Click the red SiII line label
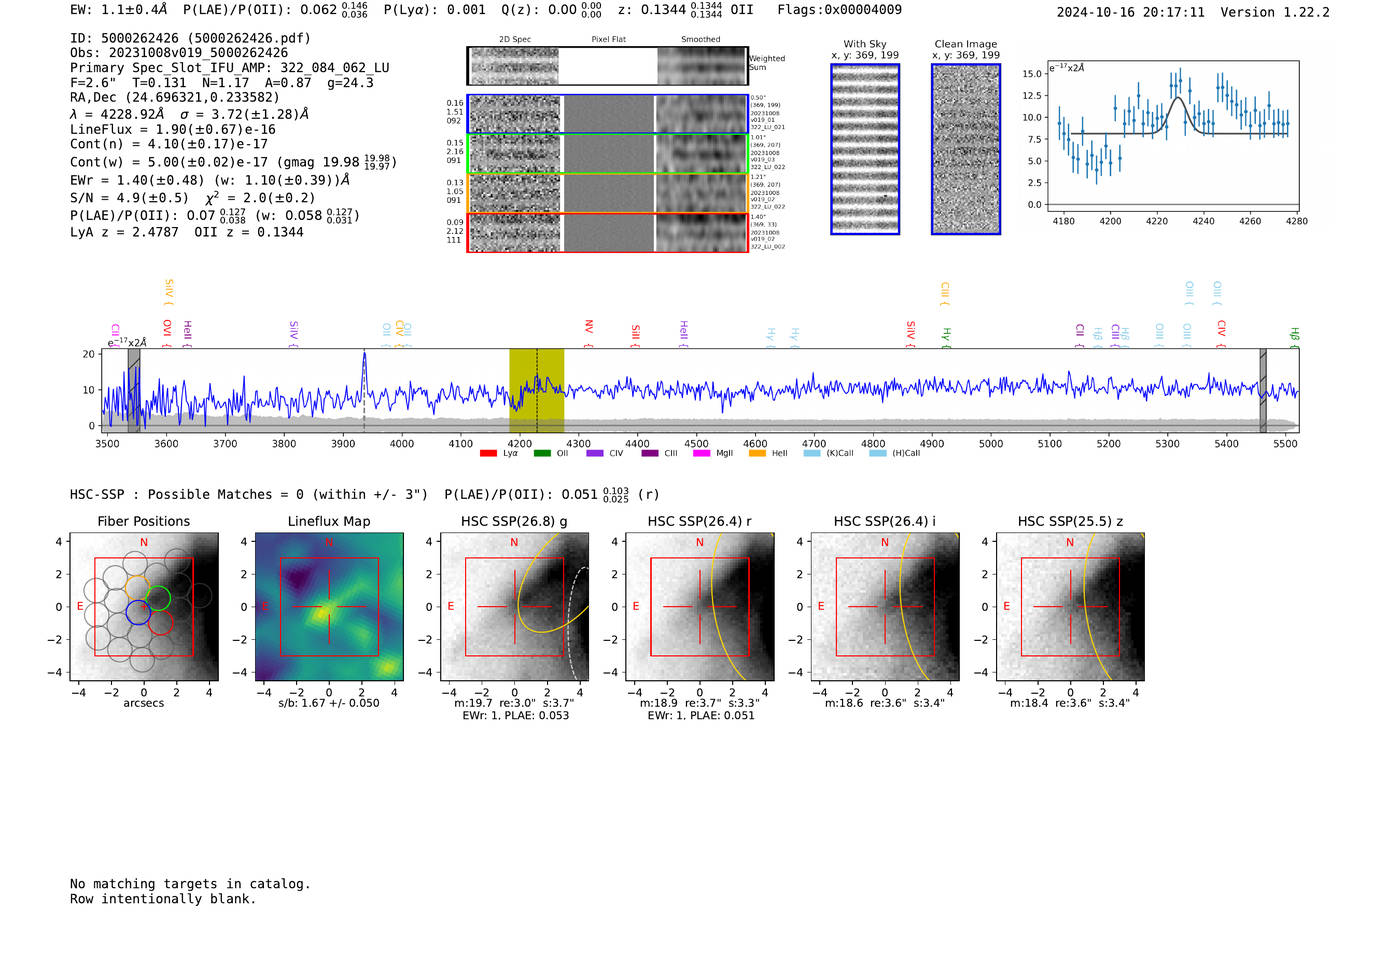The width and height of the screenshot is (1400, 953). click(636, 333)
